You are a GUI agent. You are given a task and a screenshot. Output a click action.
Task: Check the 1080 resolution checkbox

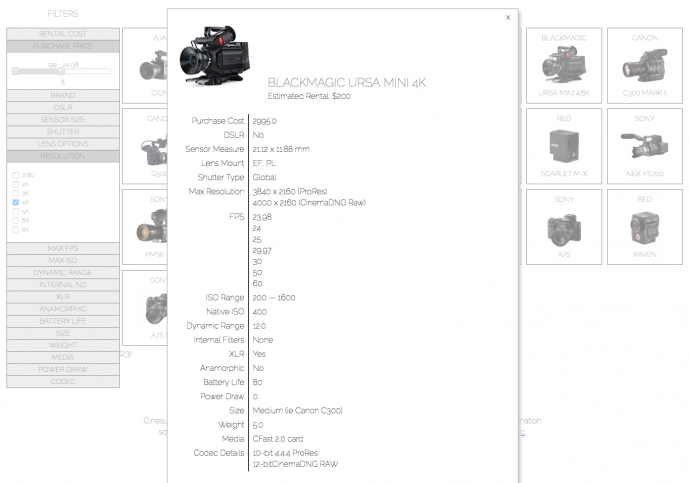[x=16, y=175]
